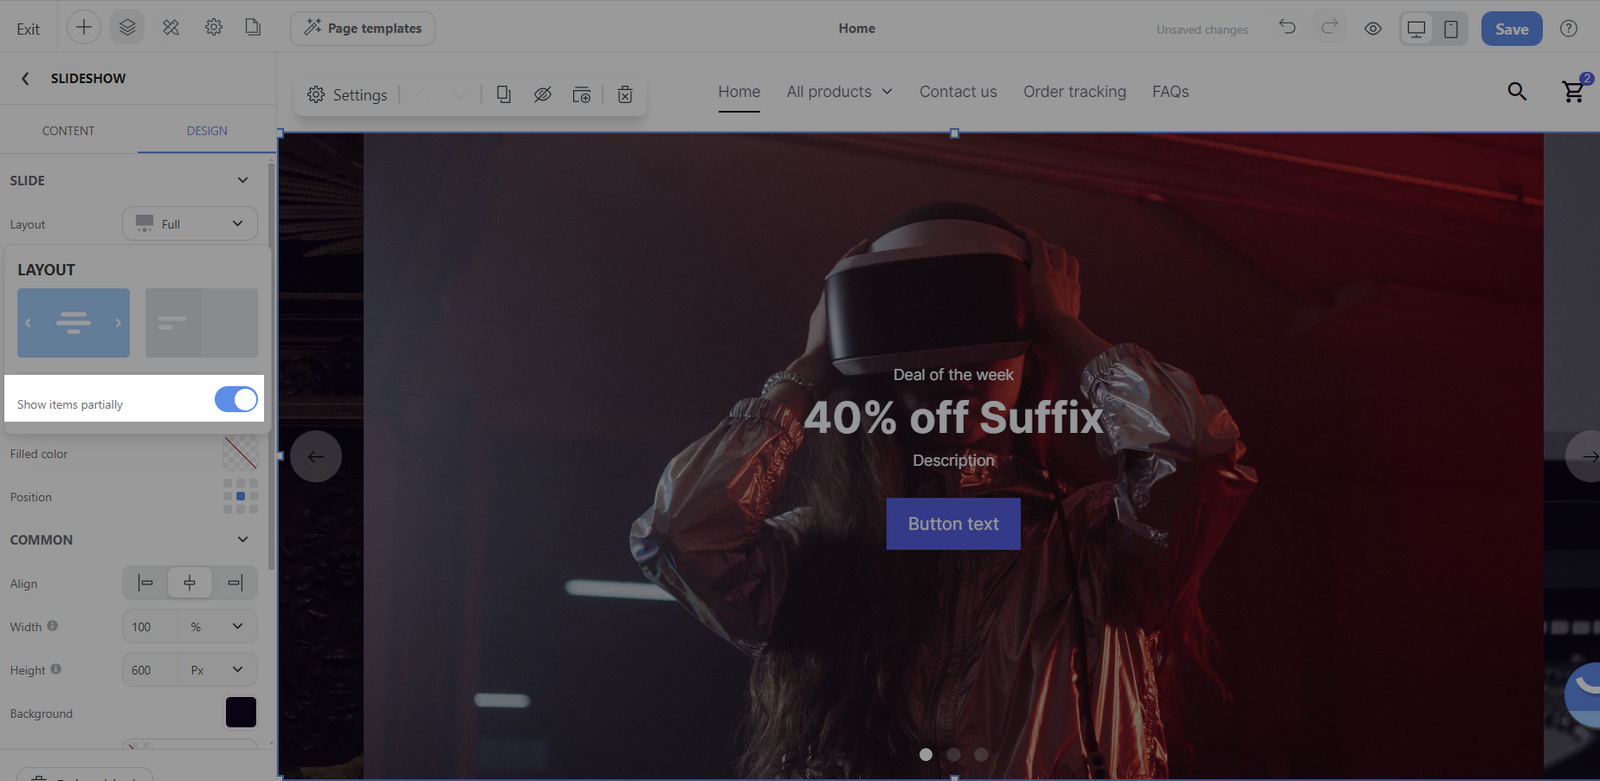The height and width of the screenshot is (781, 1600).
Task: Open the layers panel icon
Action: [127, 28]
